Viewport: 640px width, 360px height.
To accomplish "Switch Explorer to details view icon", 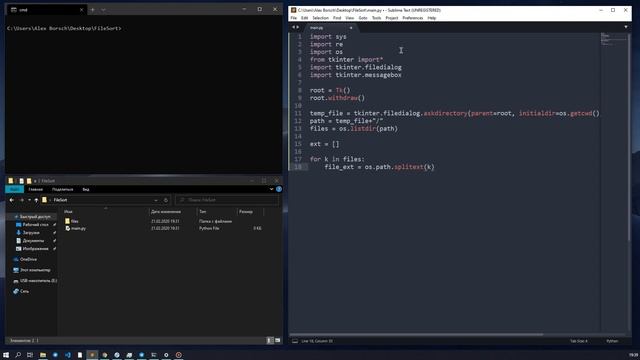I will (270, 340).
